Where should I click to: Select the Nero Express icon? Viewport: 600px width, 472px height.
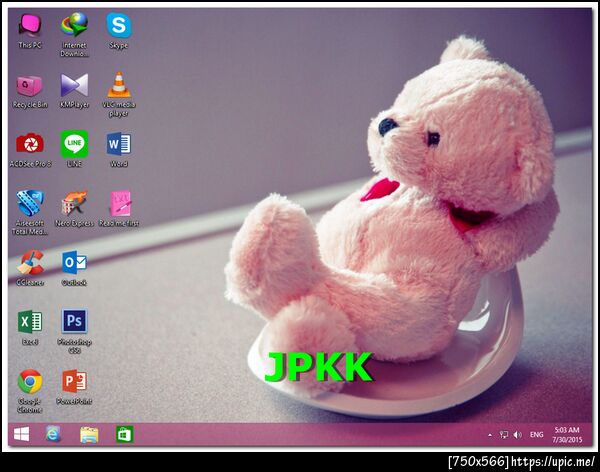(x=74, y=209)
